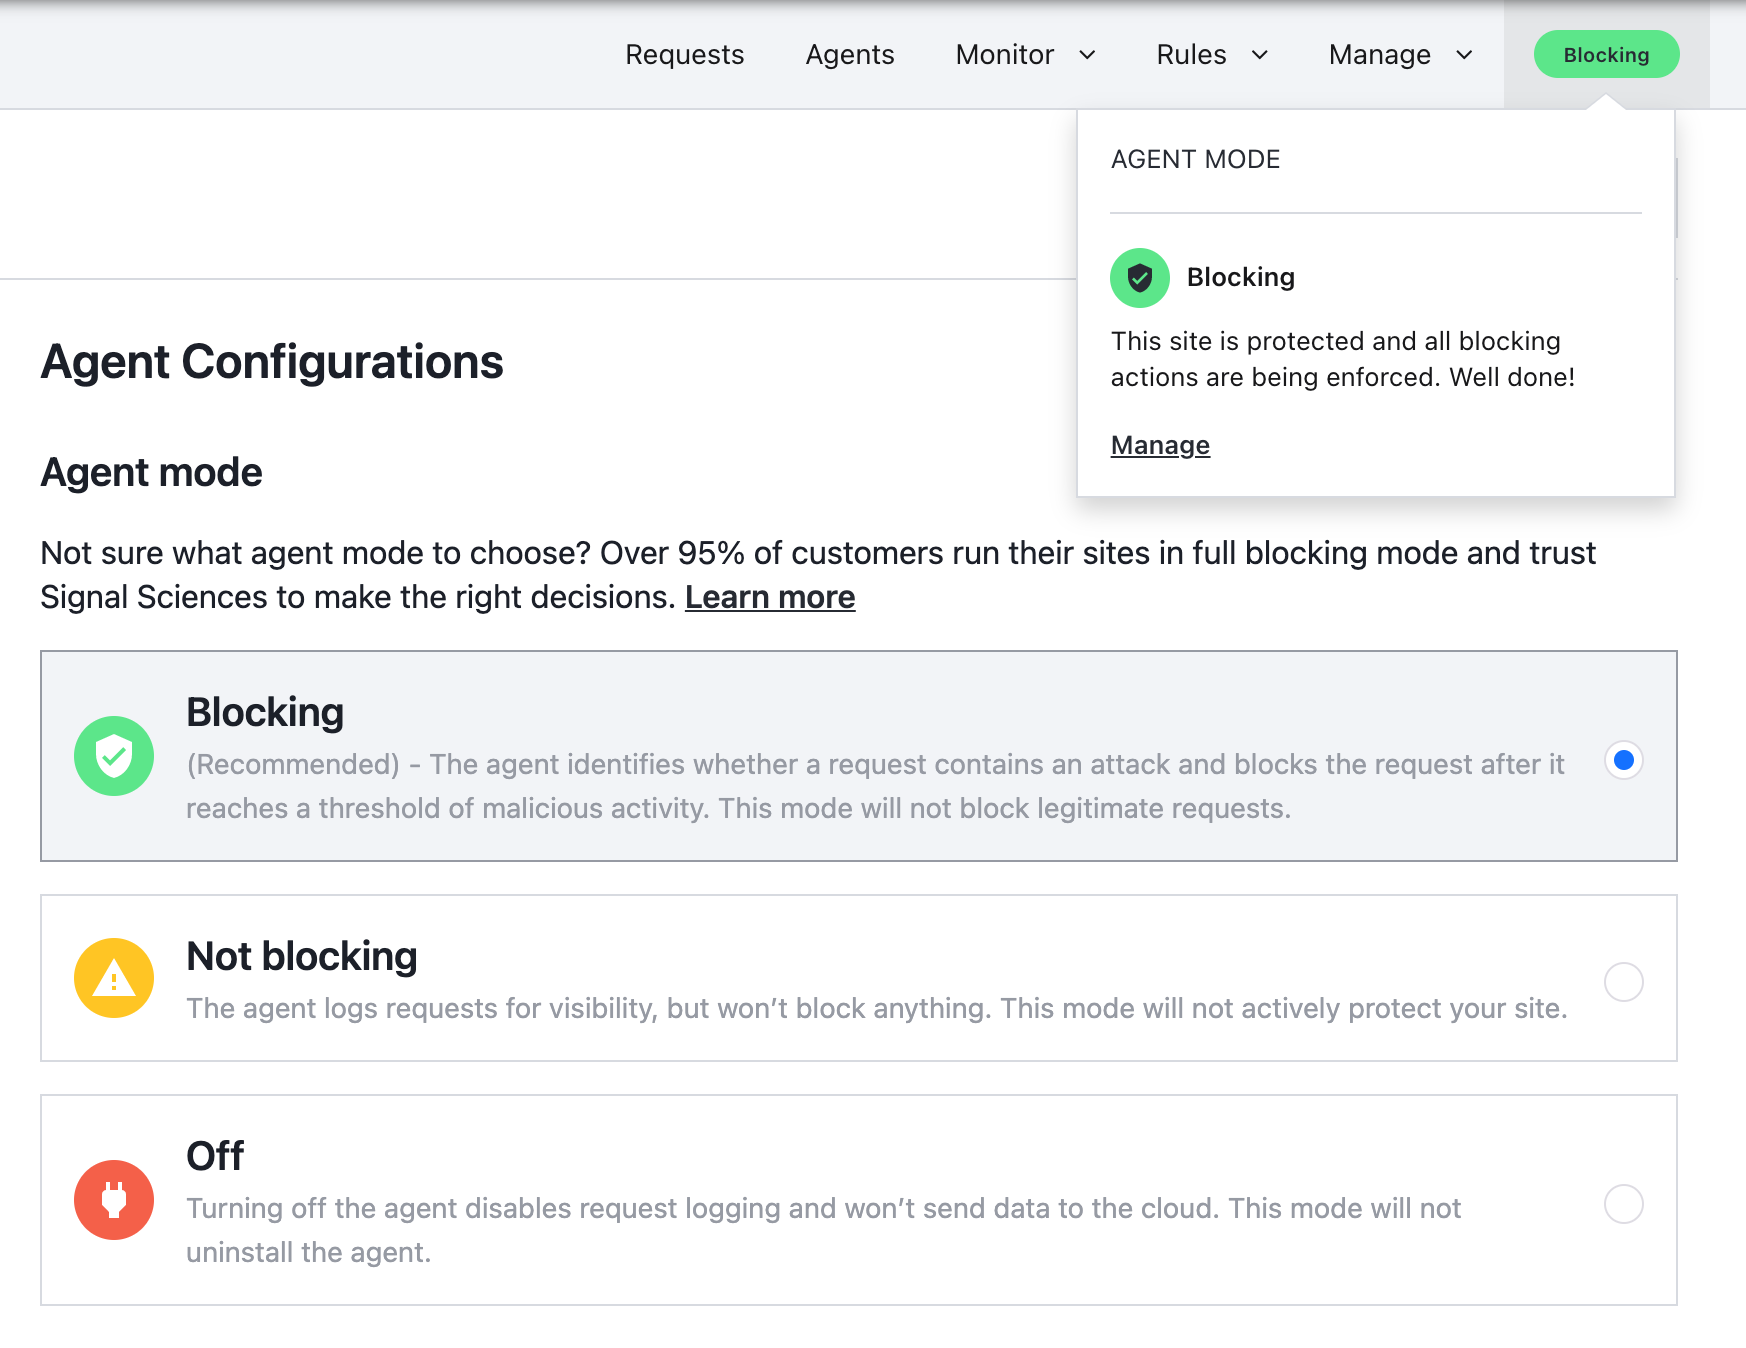Open the Learn more link
This screenshot has height=1348, width=1746.
pos(769,597)
